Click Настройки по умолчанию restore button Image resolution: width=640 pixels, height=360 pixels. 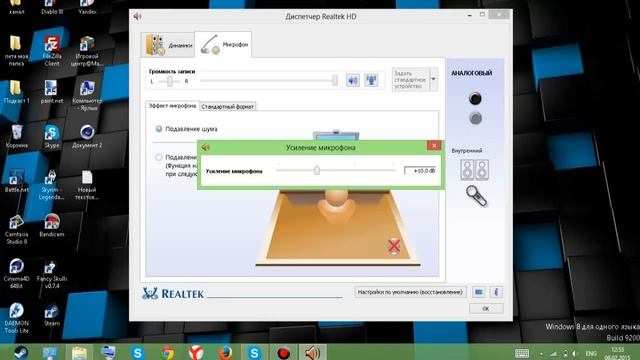(x=410, y=292)
